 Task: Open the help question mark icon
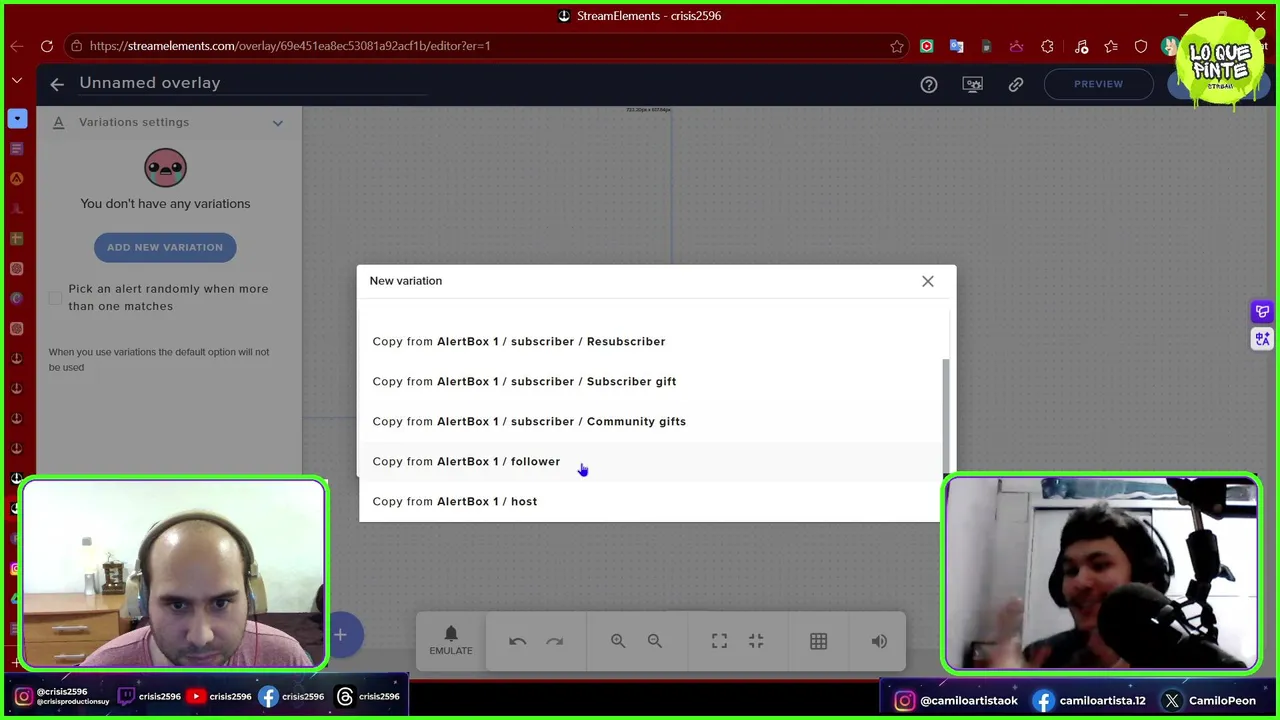(929, 84)
